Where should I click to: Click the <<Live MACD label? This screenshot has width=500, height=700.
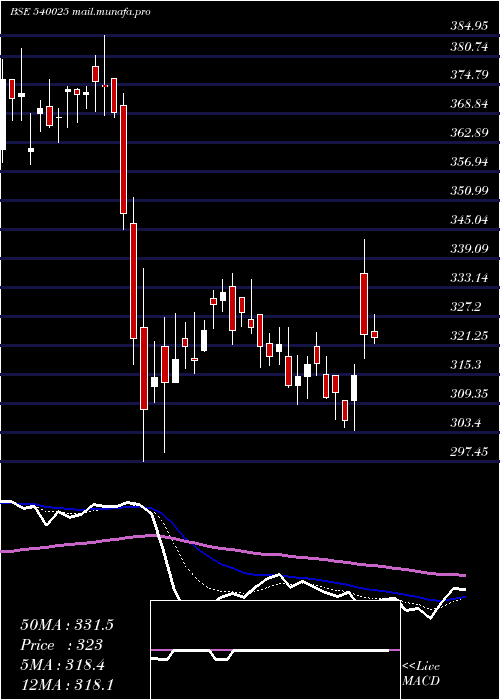coord(421,674)
